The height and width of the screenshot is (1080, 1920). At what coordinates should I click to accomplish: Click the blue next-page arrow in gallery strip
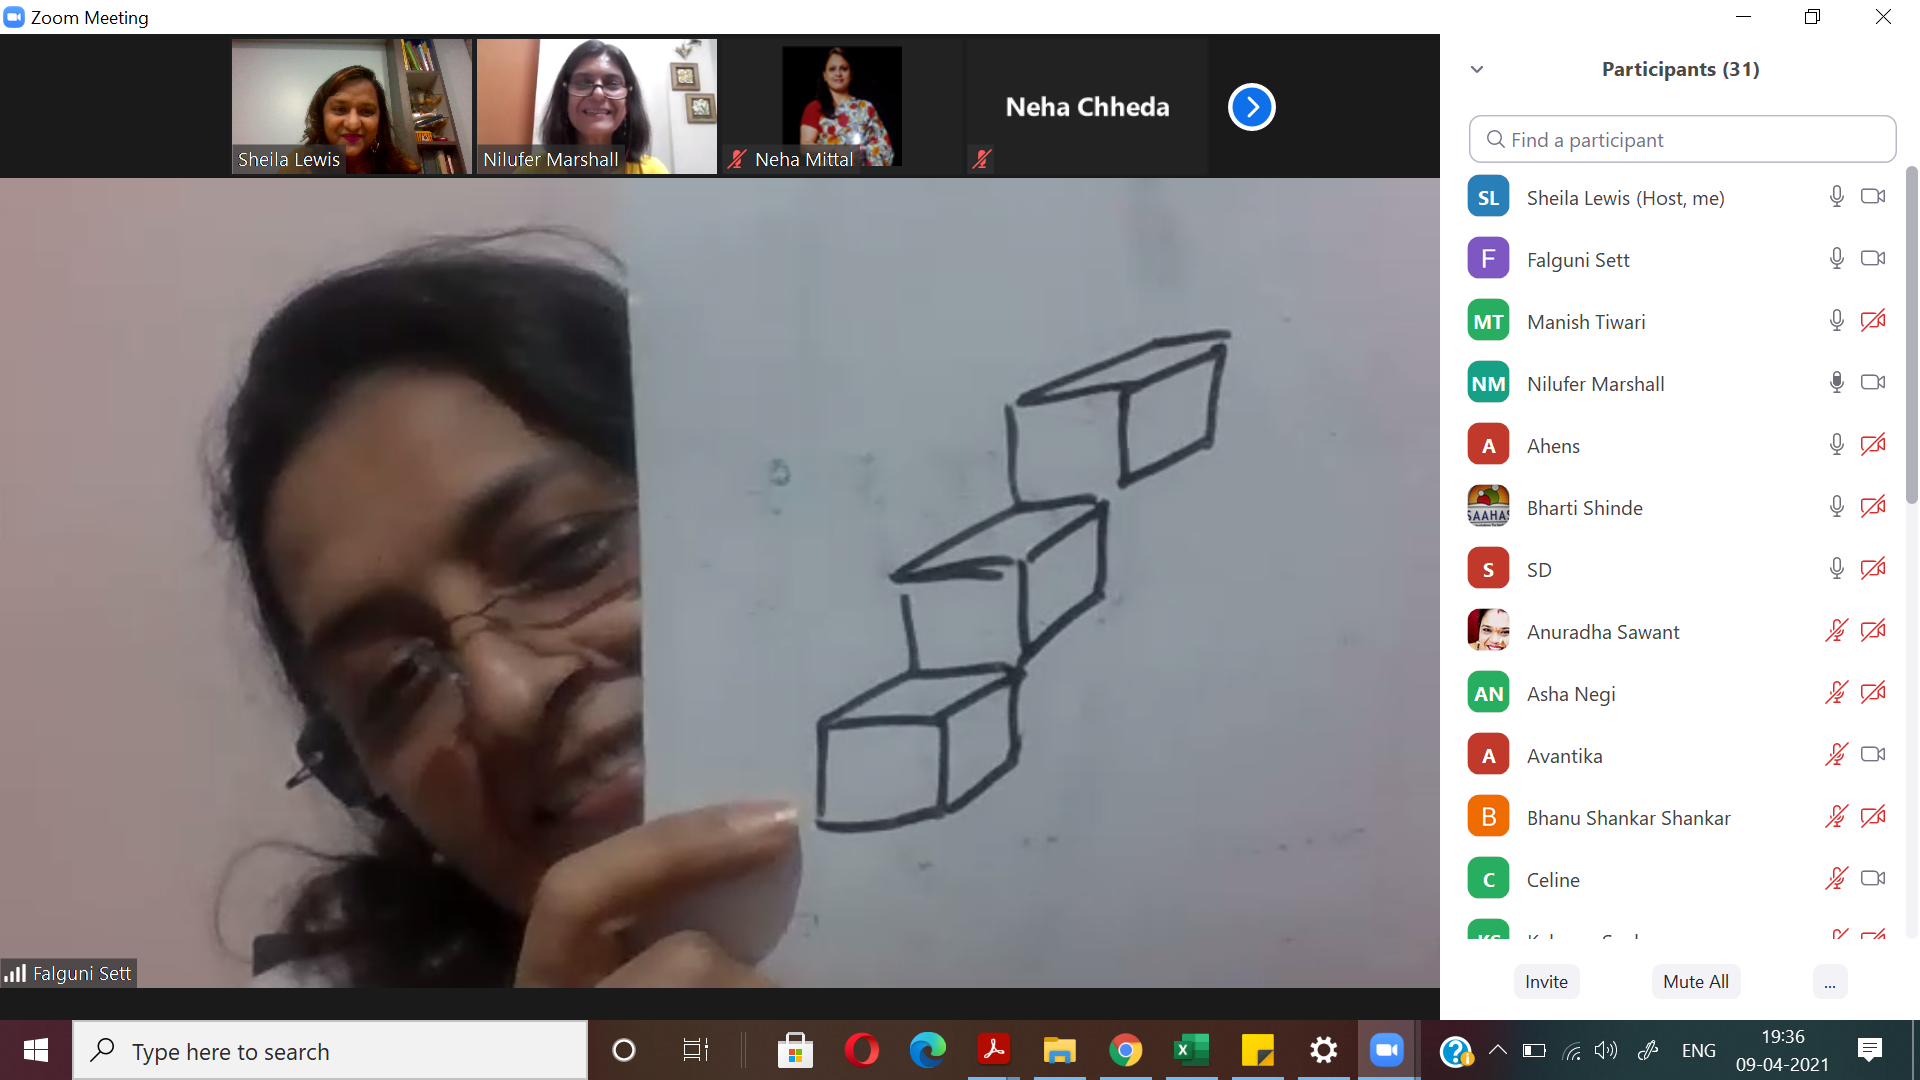1251,107
